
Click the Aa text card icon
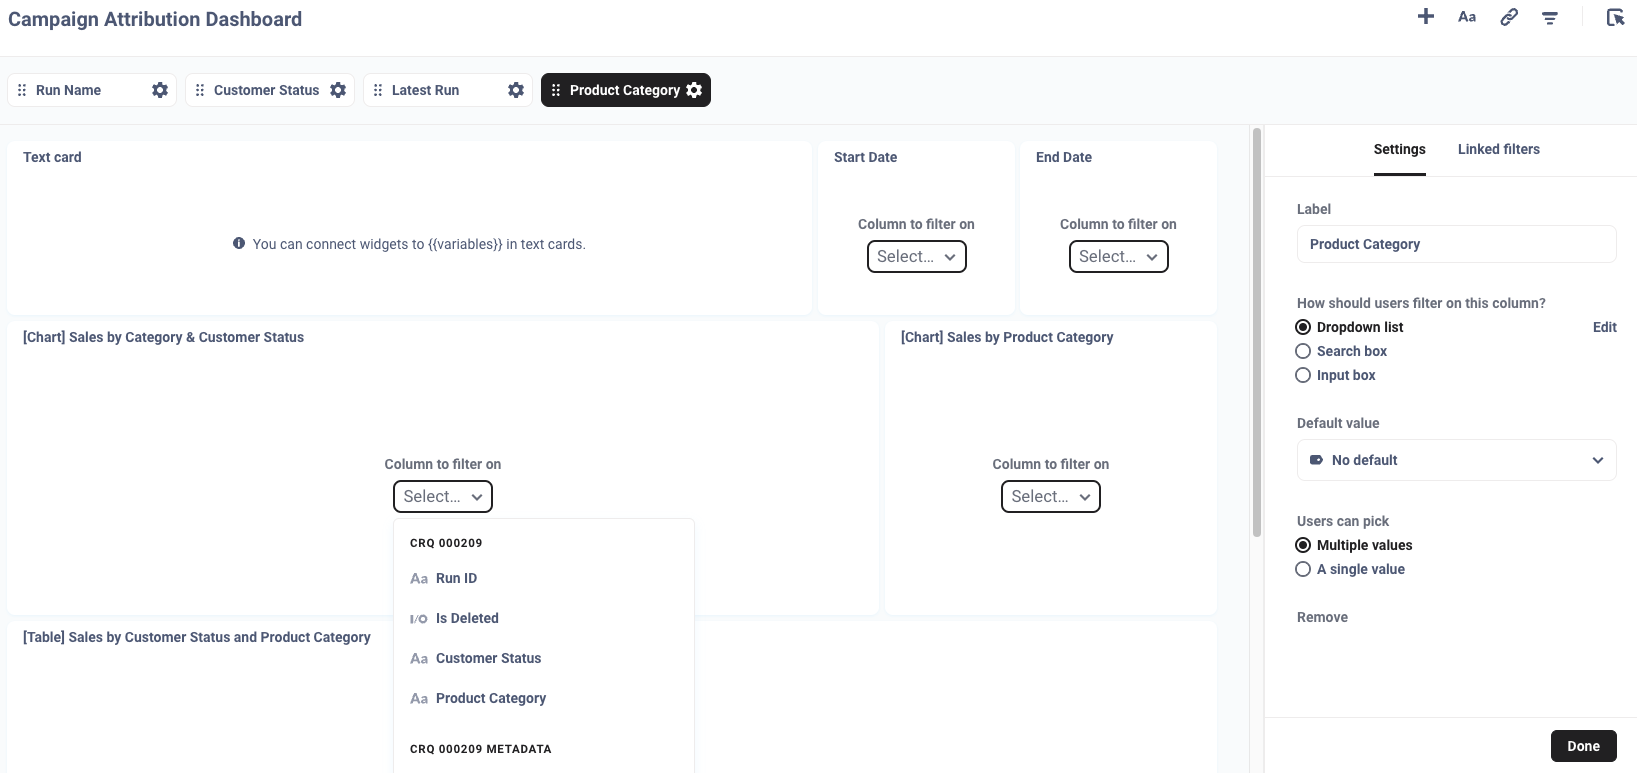(x=1467, y=17)
